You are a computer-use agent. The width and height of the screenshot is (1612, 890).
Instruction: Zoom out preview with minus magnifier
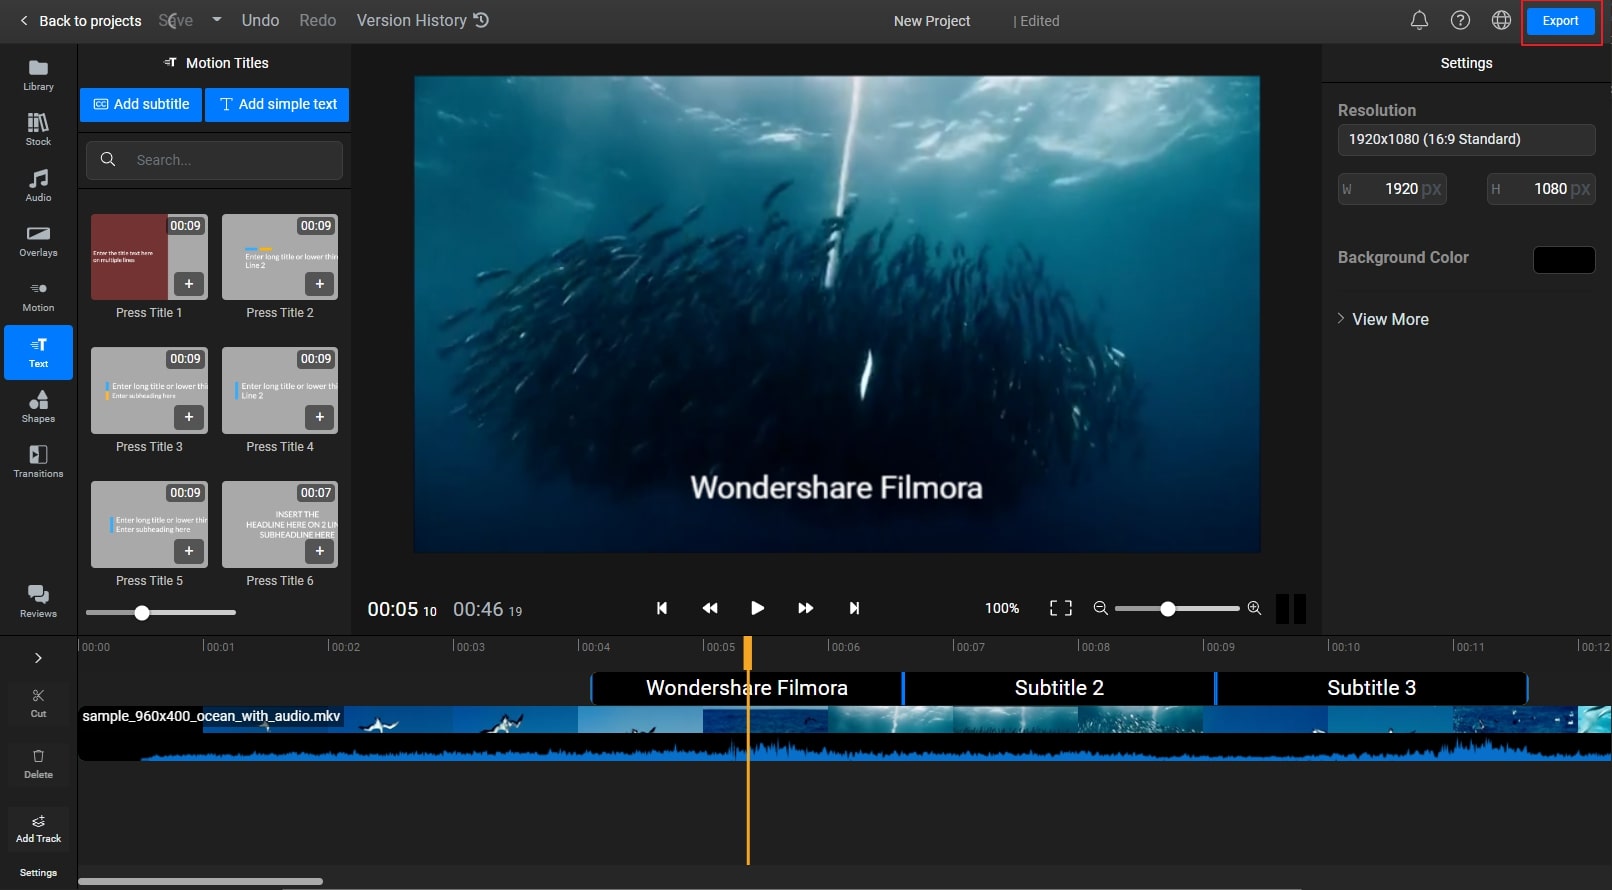point(1100,608)
